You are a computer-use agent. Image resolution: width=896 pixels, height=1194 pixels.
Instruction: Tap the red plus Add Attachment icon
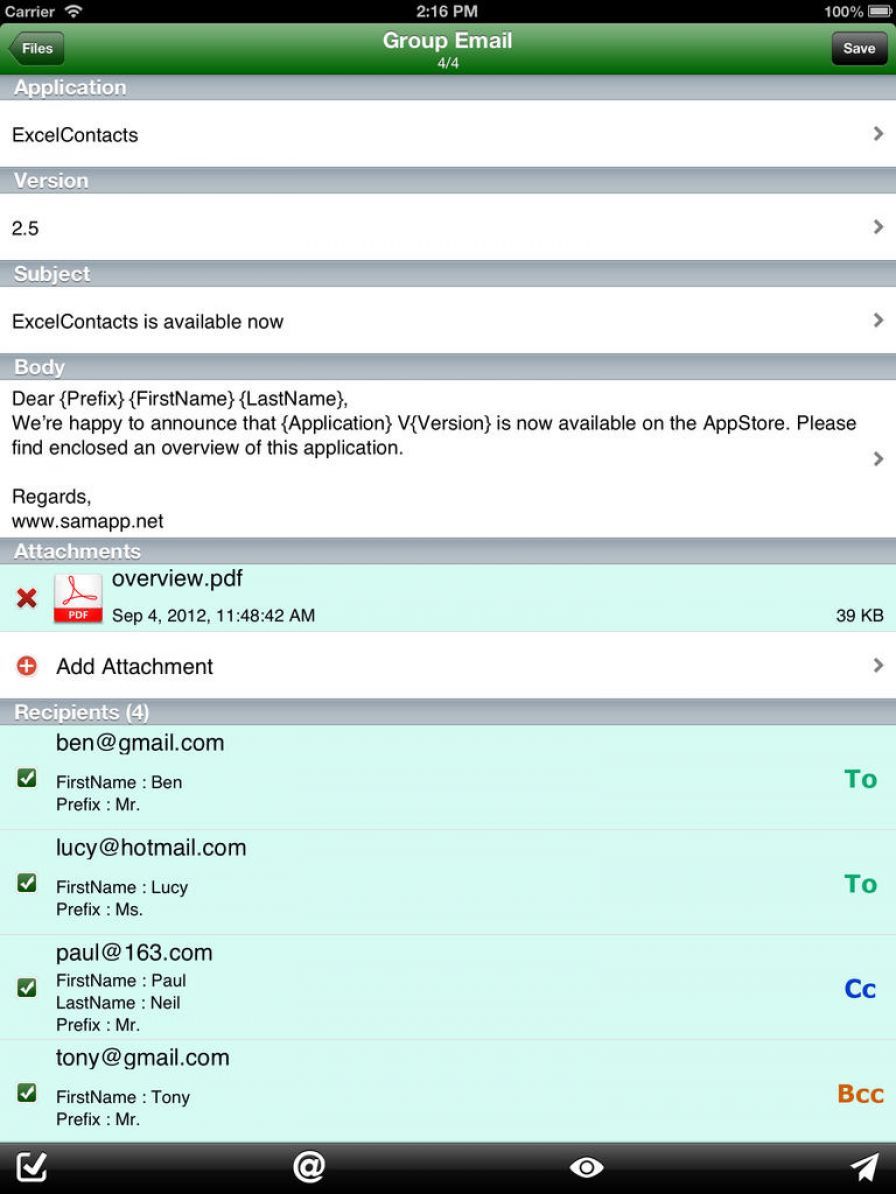(x=27, y=665)
